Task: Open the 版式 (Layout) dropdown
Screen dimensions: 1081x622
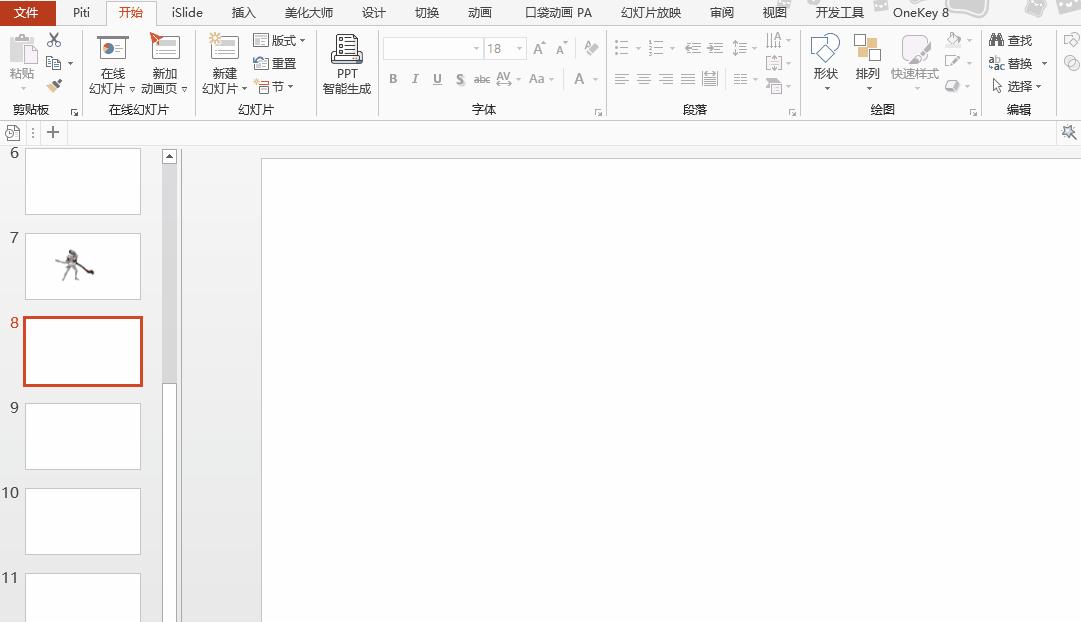Action: [x=281, y=40]
